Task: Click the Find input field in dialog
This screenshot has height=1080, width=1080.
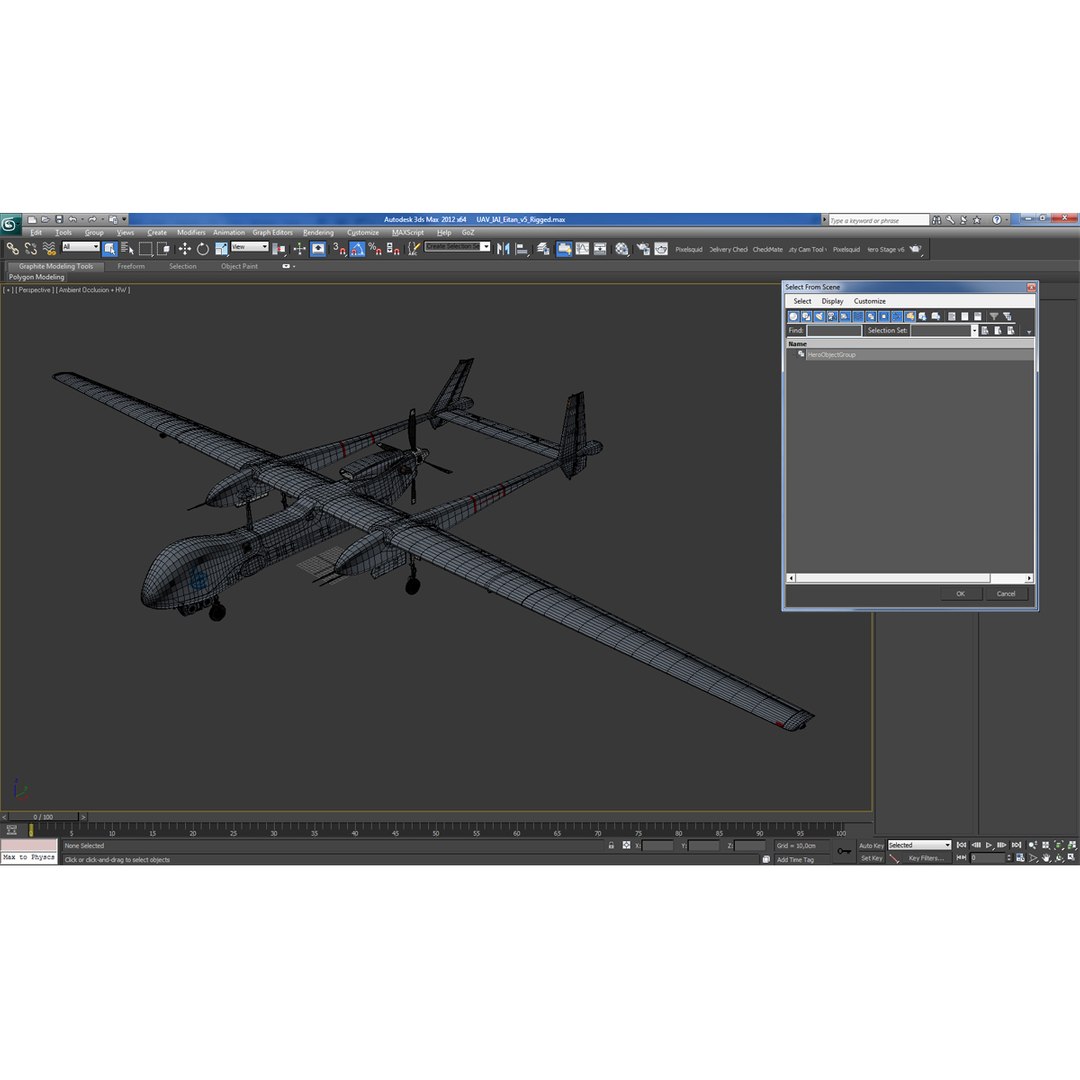Action: 834,331
